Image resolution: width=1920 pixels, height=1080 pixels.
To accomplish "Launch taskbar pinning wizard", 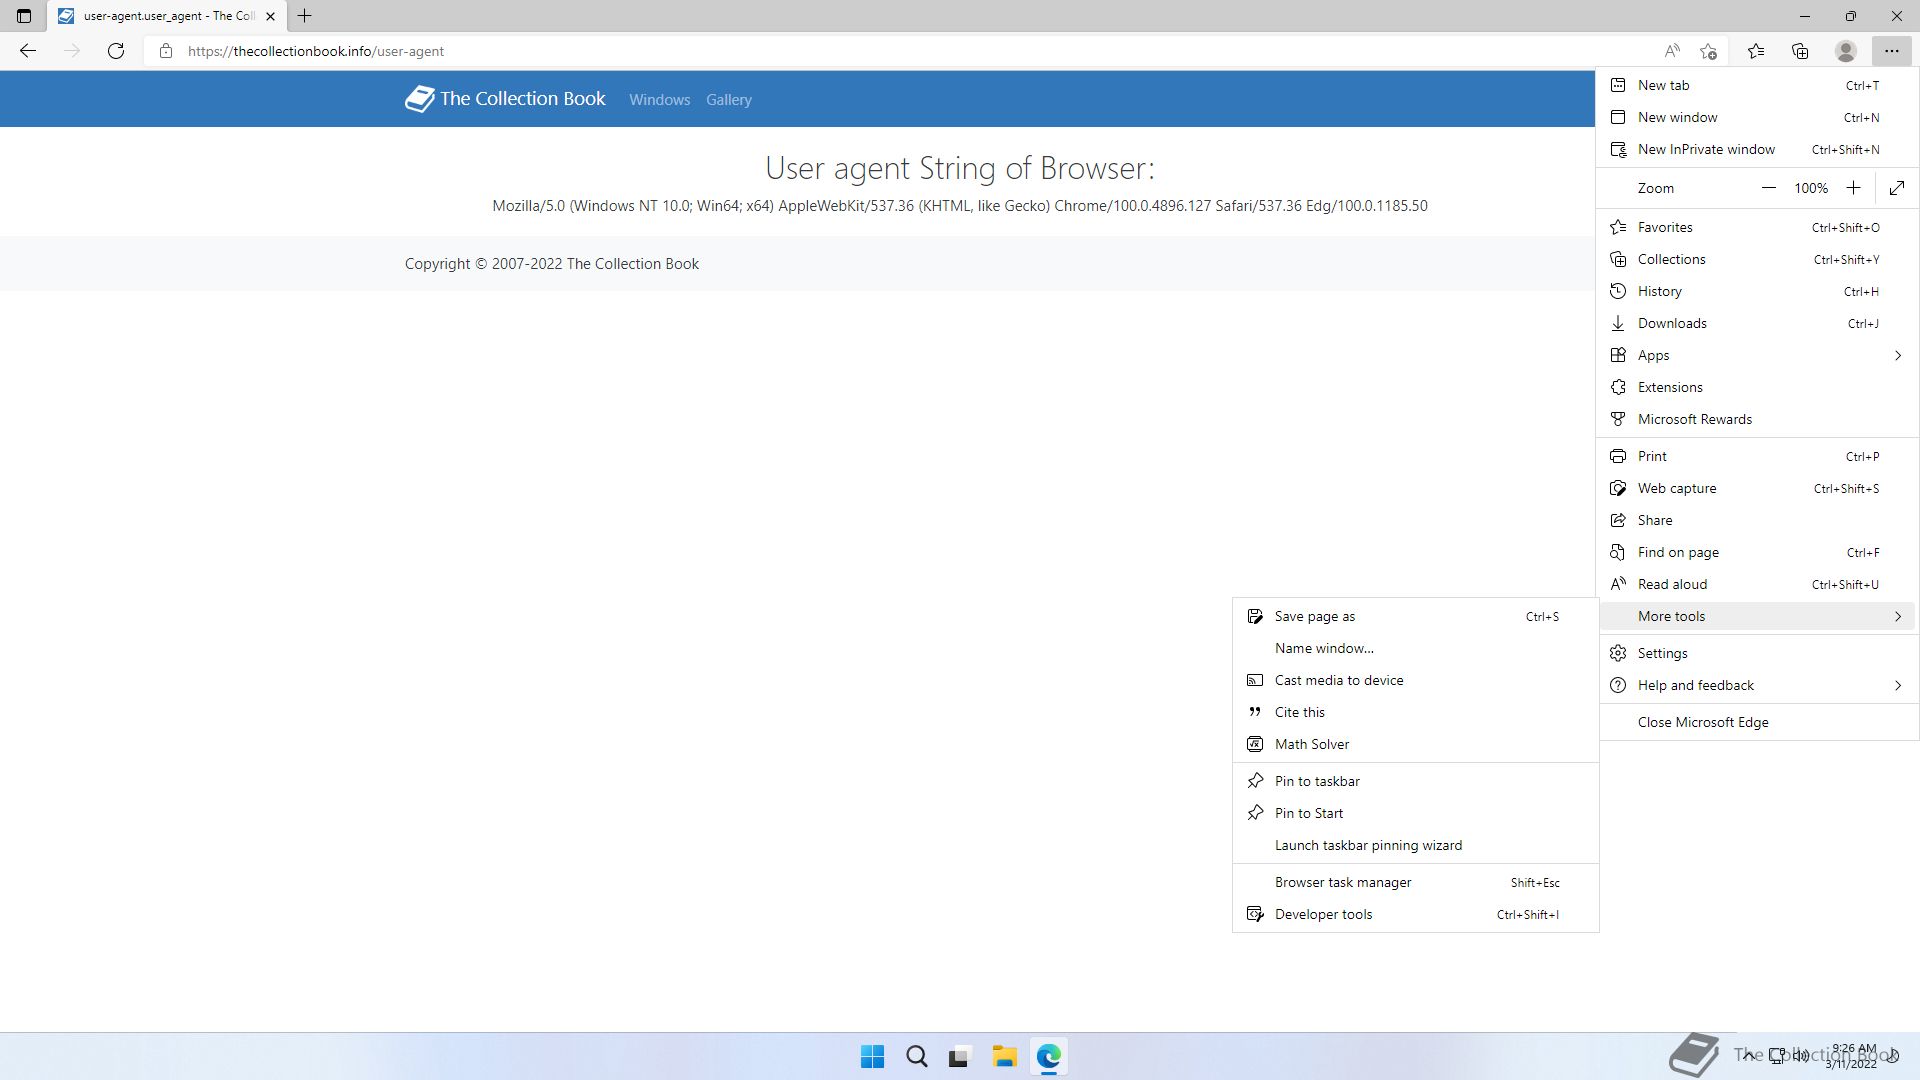I will pyautogui.click(x=1415, y=845).
